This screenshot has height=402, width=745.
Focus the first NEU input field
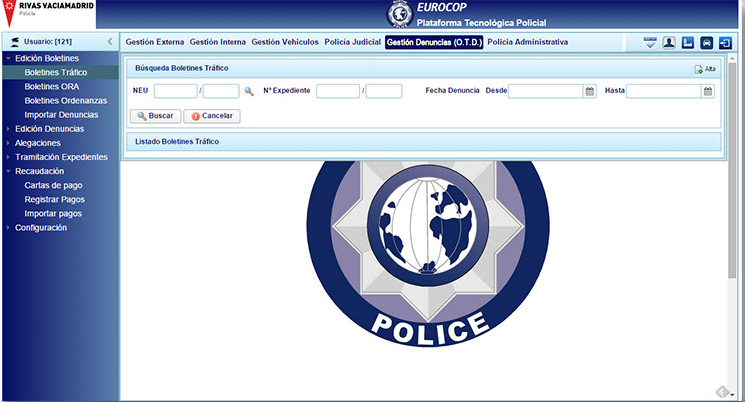176,91
